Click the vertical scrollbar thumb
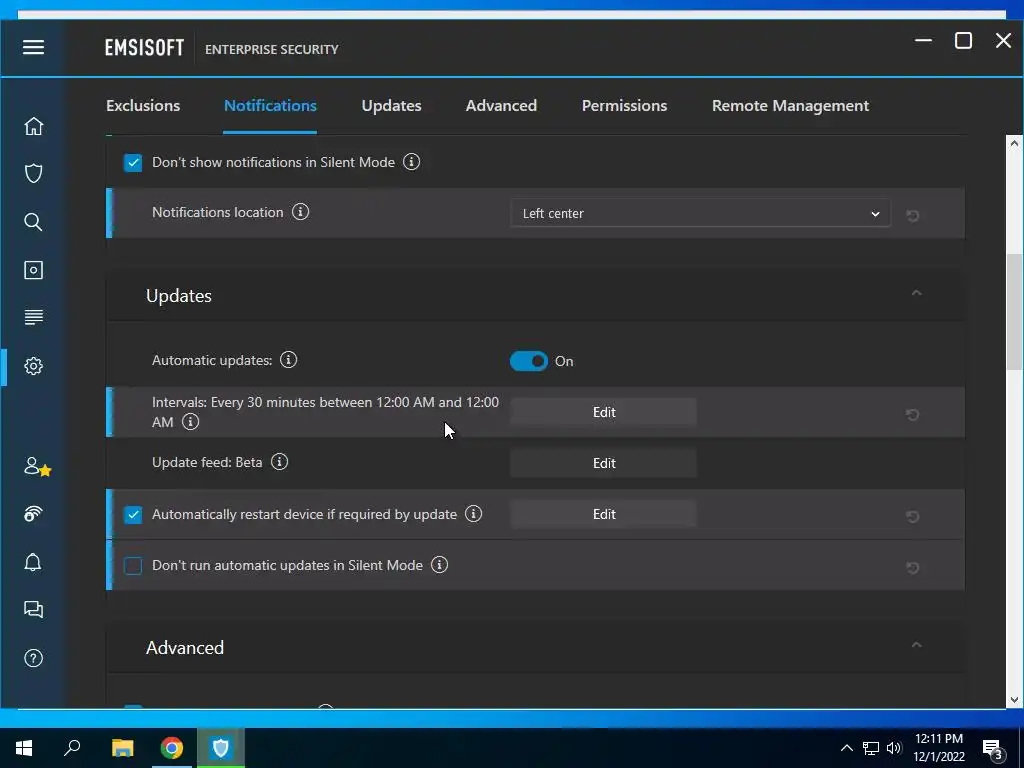The width and height of the screenshot is (1024, 768). point(1014,312)
